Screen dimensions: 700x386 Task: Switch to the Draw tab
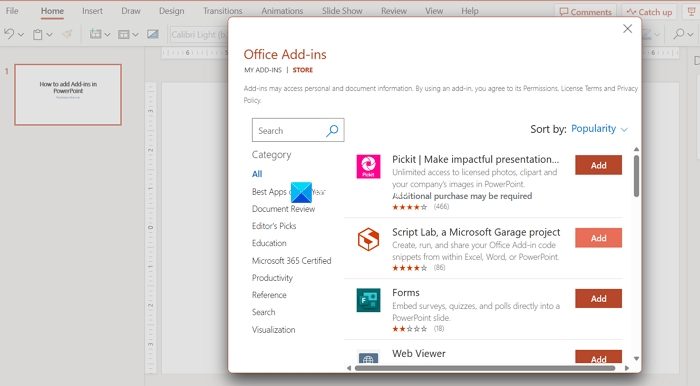[131, 11]
